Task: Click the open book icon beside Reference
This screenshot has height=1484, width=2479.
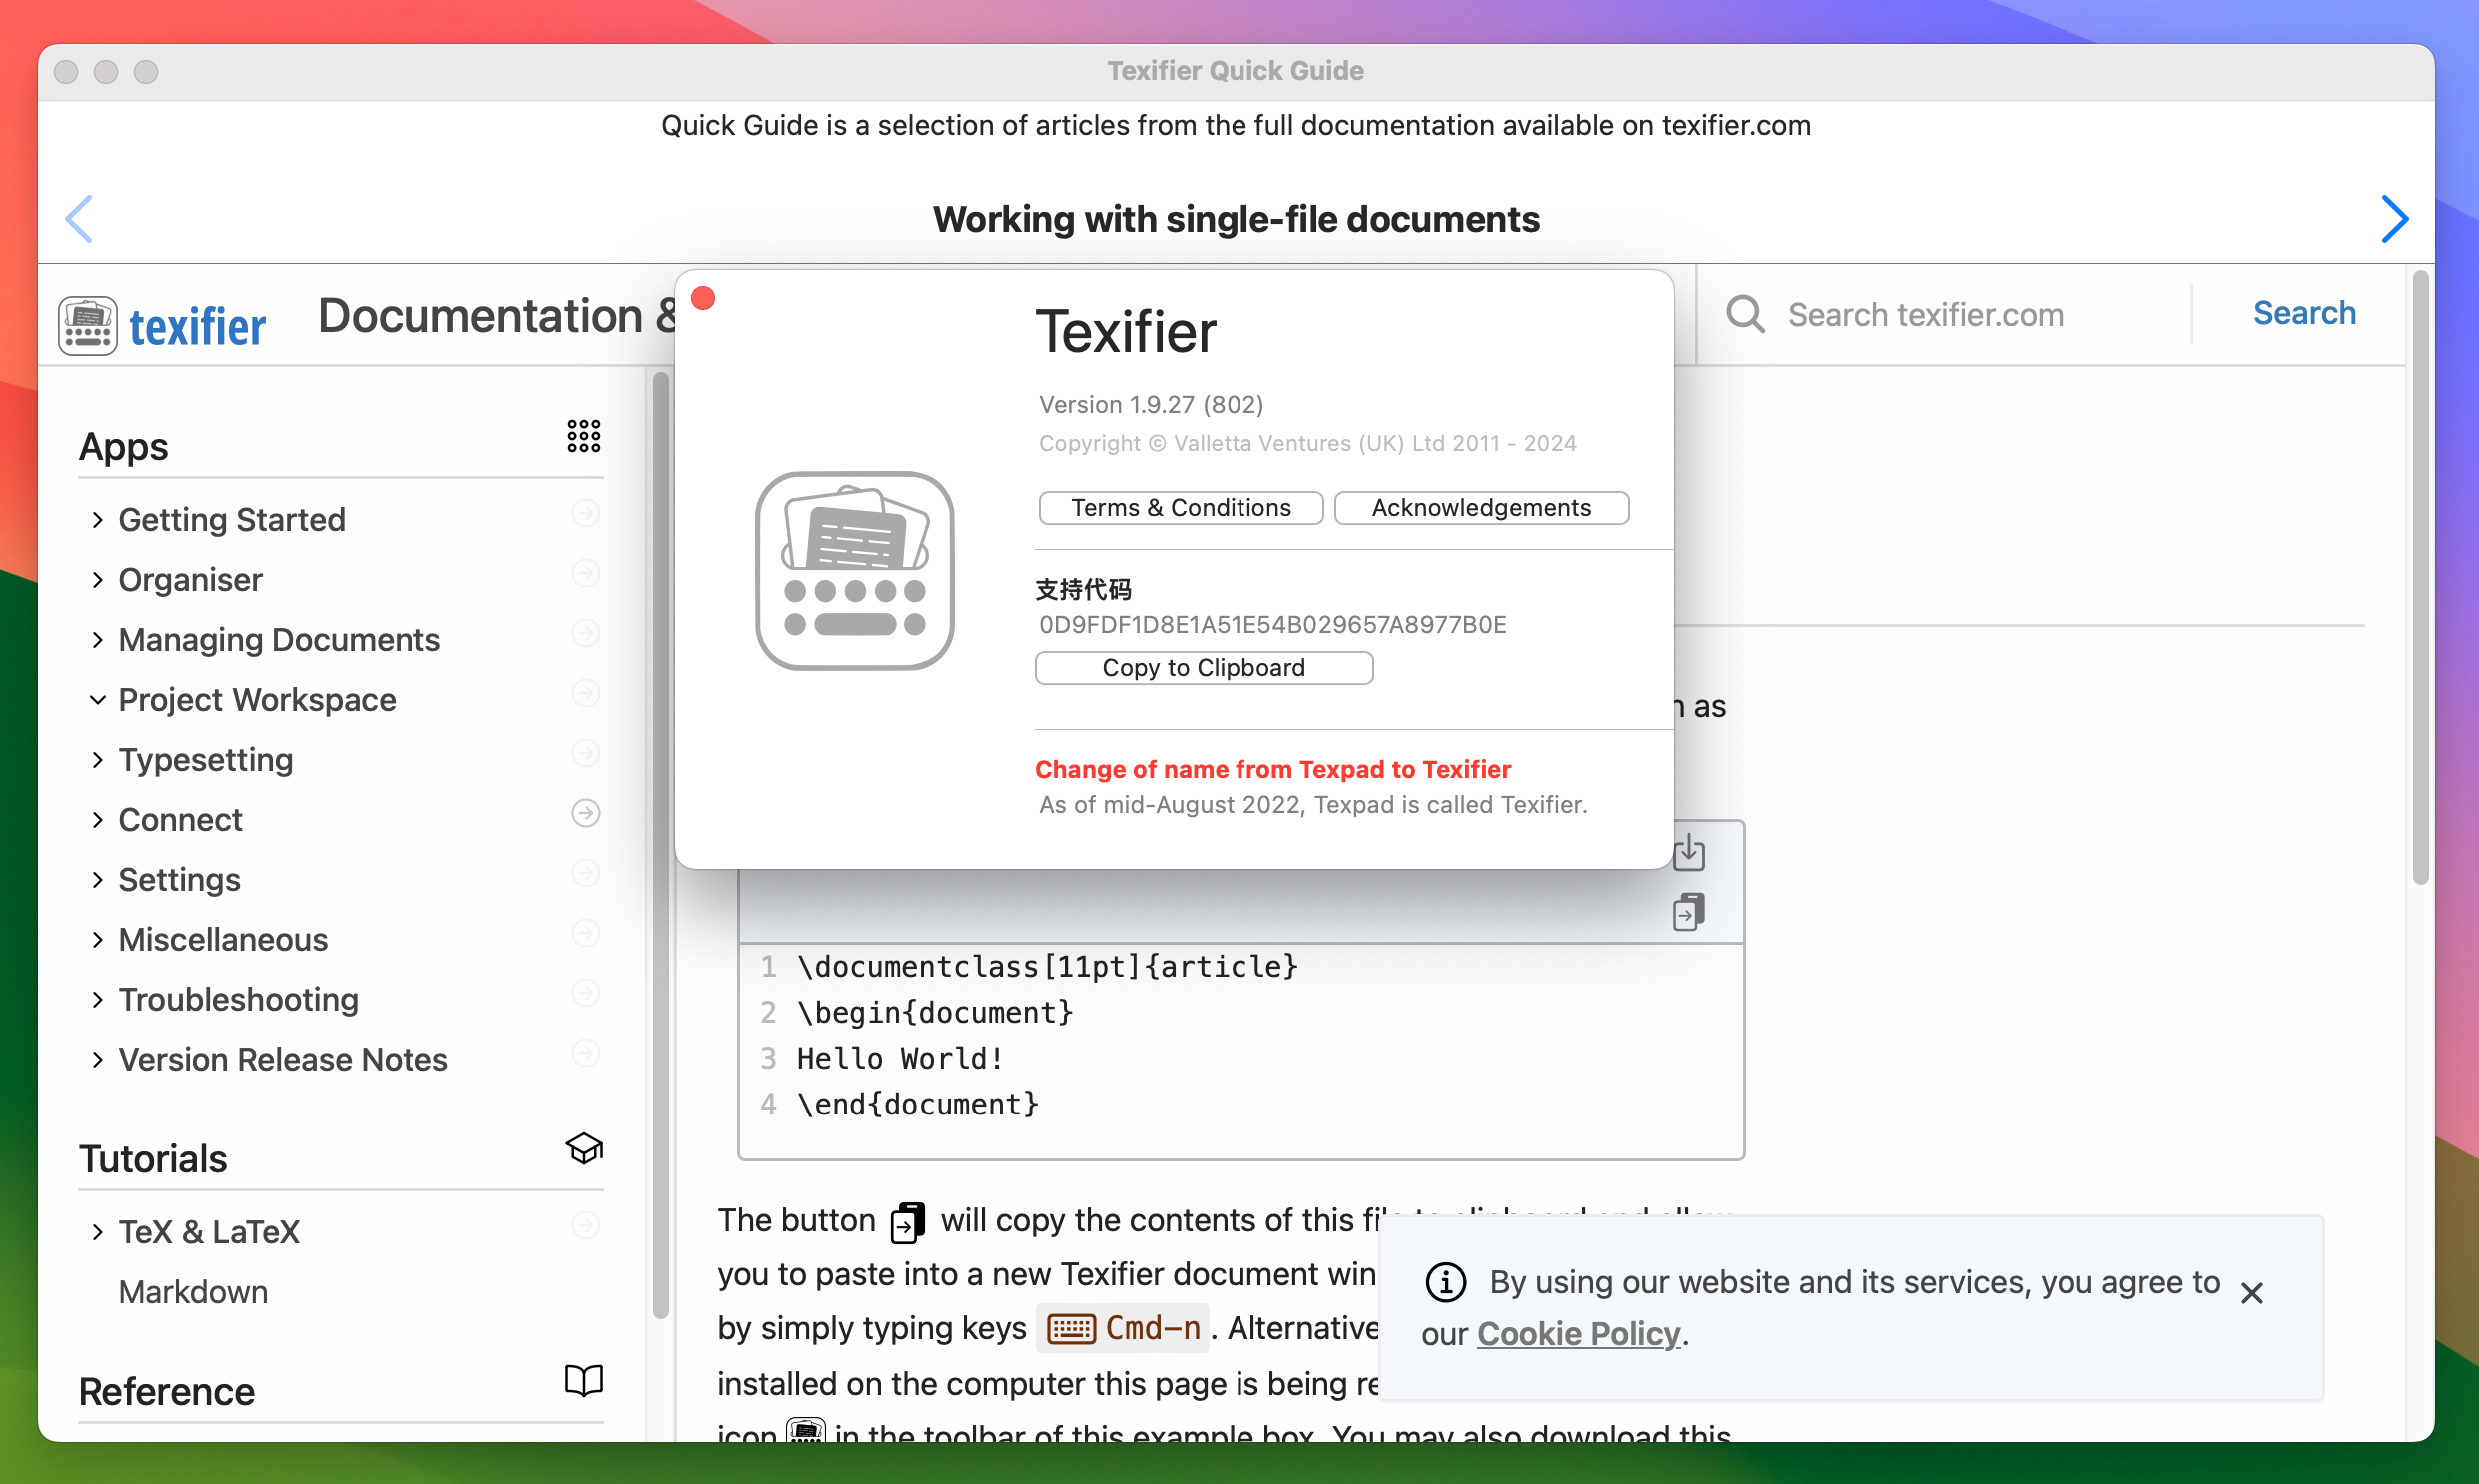Action: 584,1380
